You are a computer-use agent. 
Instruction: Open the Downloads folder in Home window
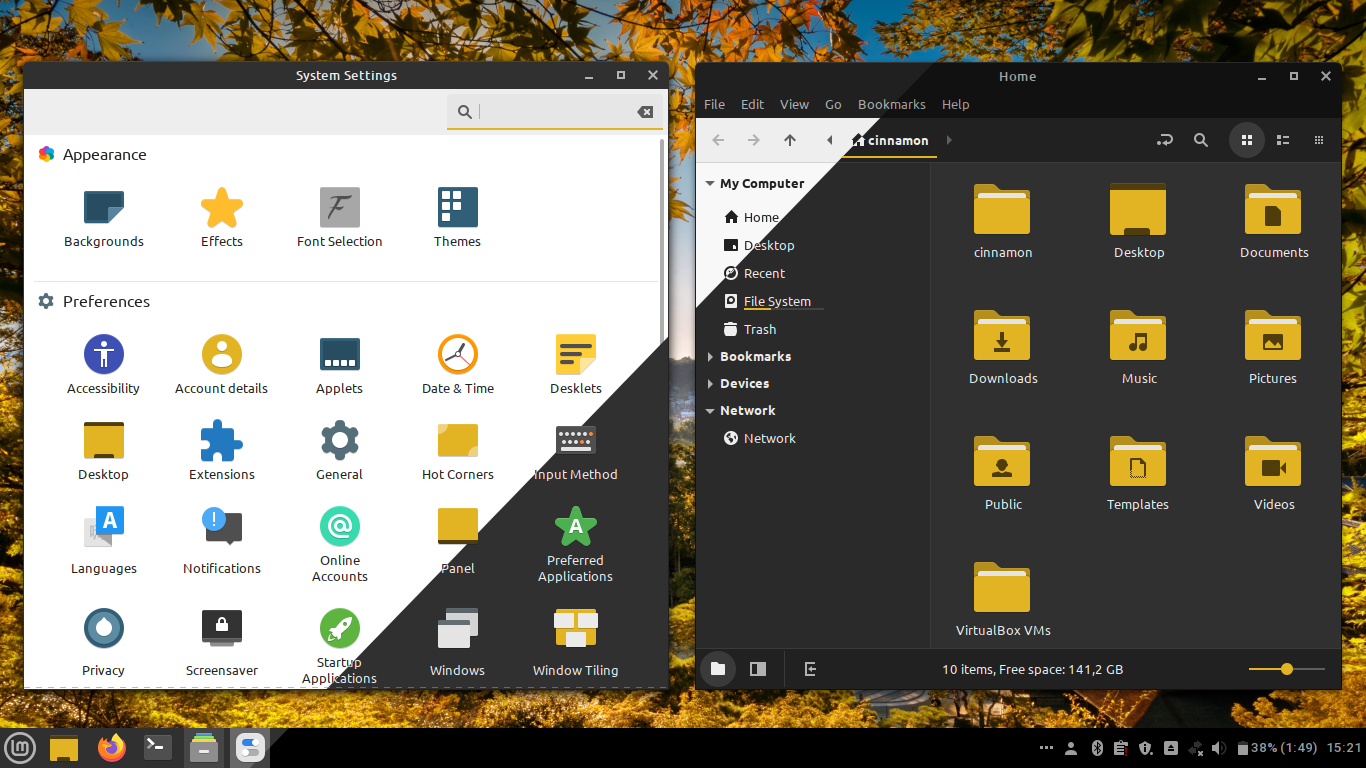[1003, 347]
